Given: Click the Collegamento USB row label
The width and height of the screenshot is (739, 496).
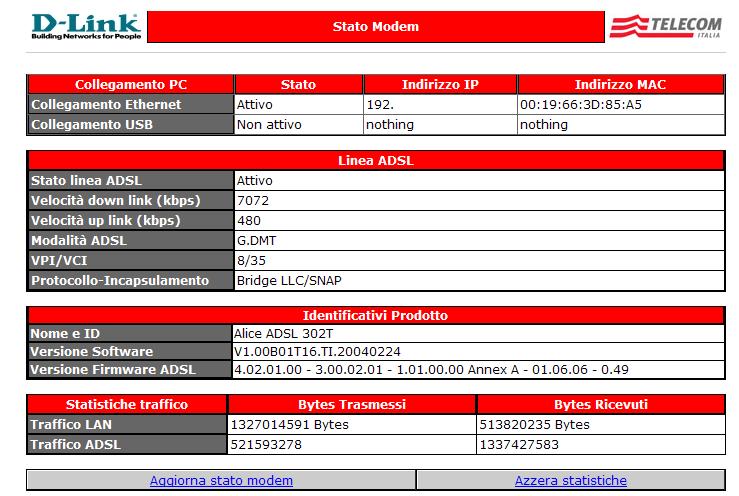Looking at the screenshot, I should [92, 125].
